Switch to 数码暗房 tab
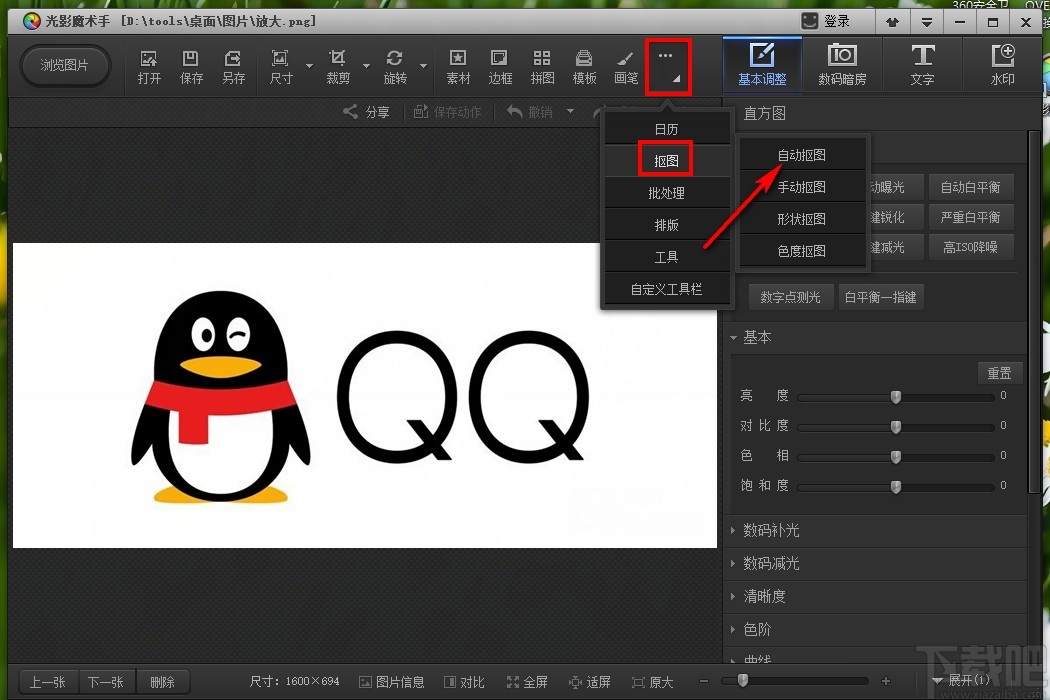Viewport: 1050px width, 700px height. 842,65
